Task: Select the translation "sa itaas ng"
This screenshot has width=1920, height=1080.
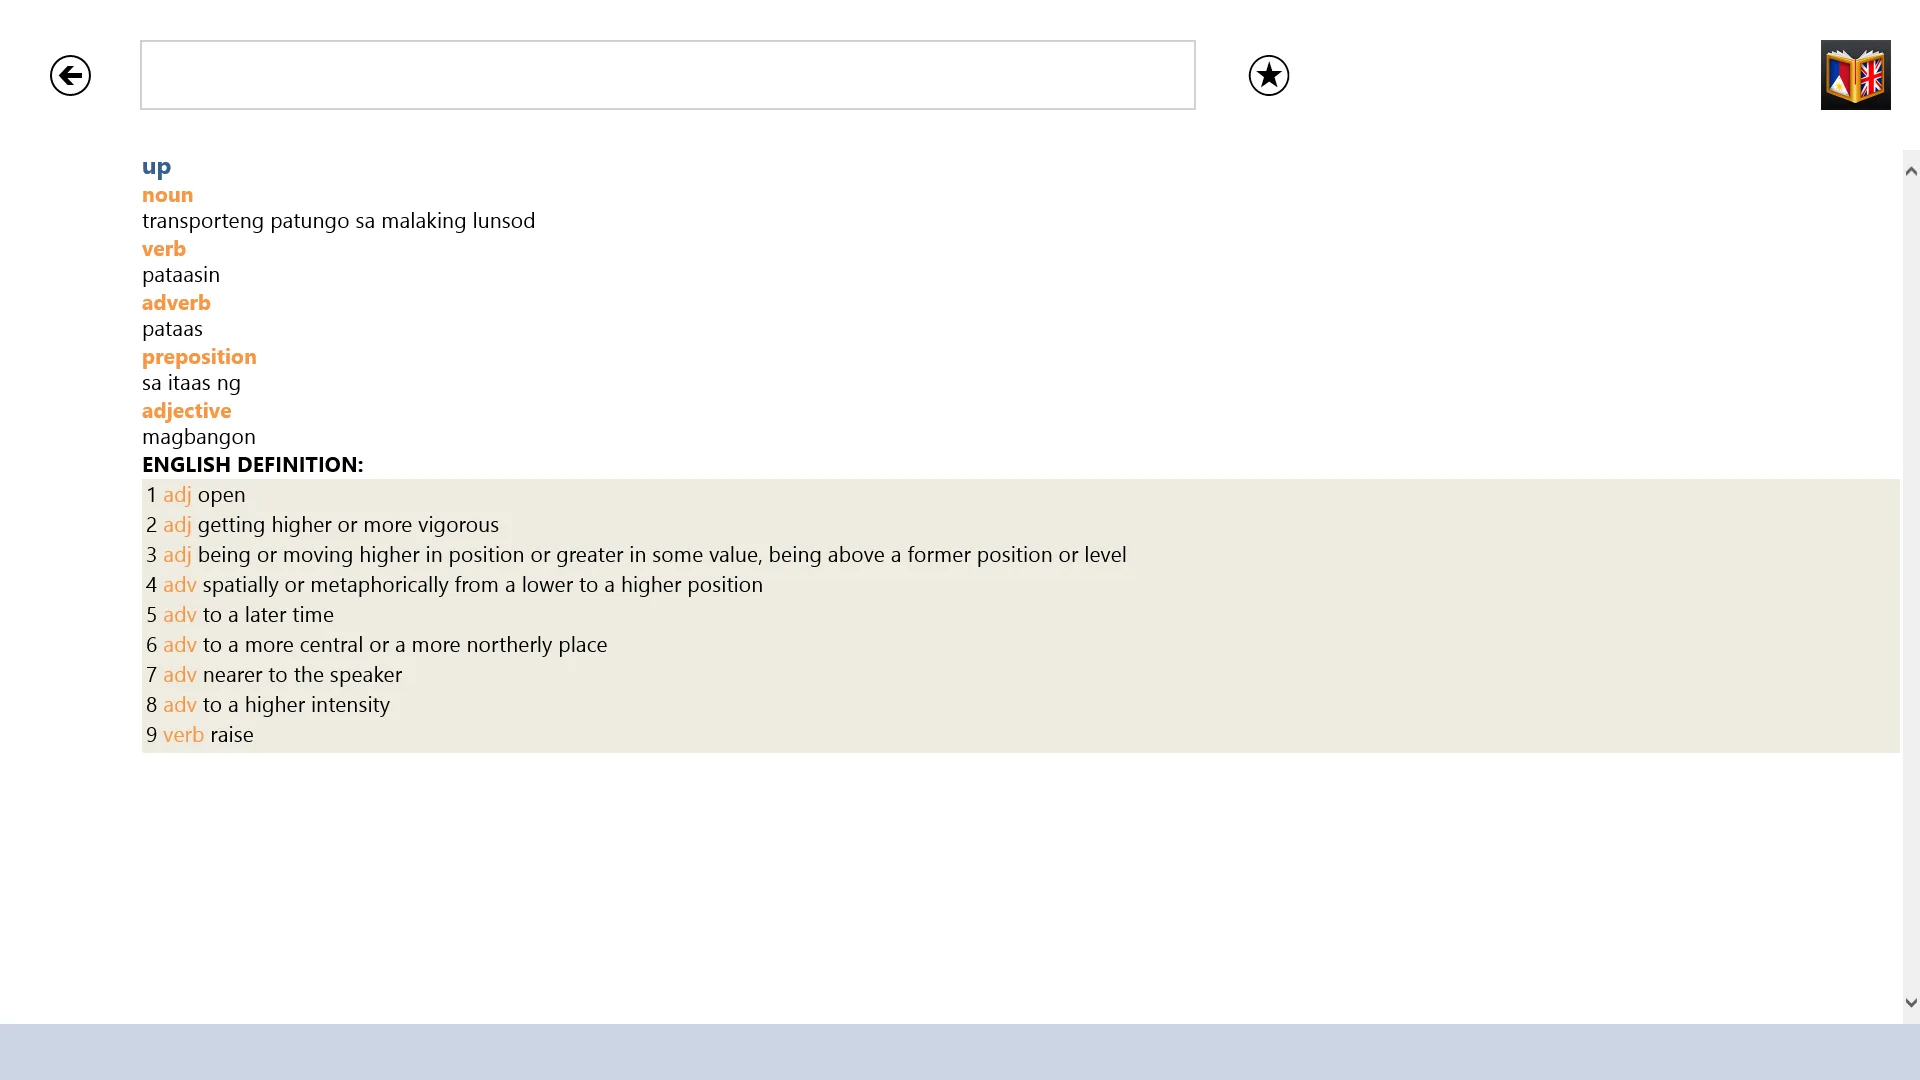Action: 191,383
